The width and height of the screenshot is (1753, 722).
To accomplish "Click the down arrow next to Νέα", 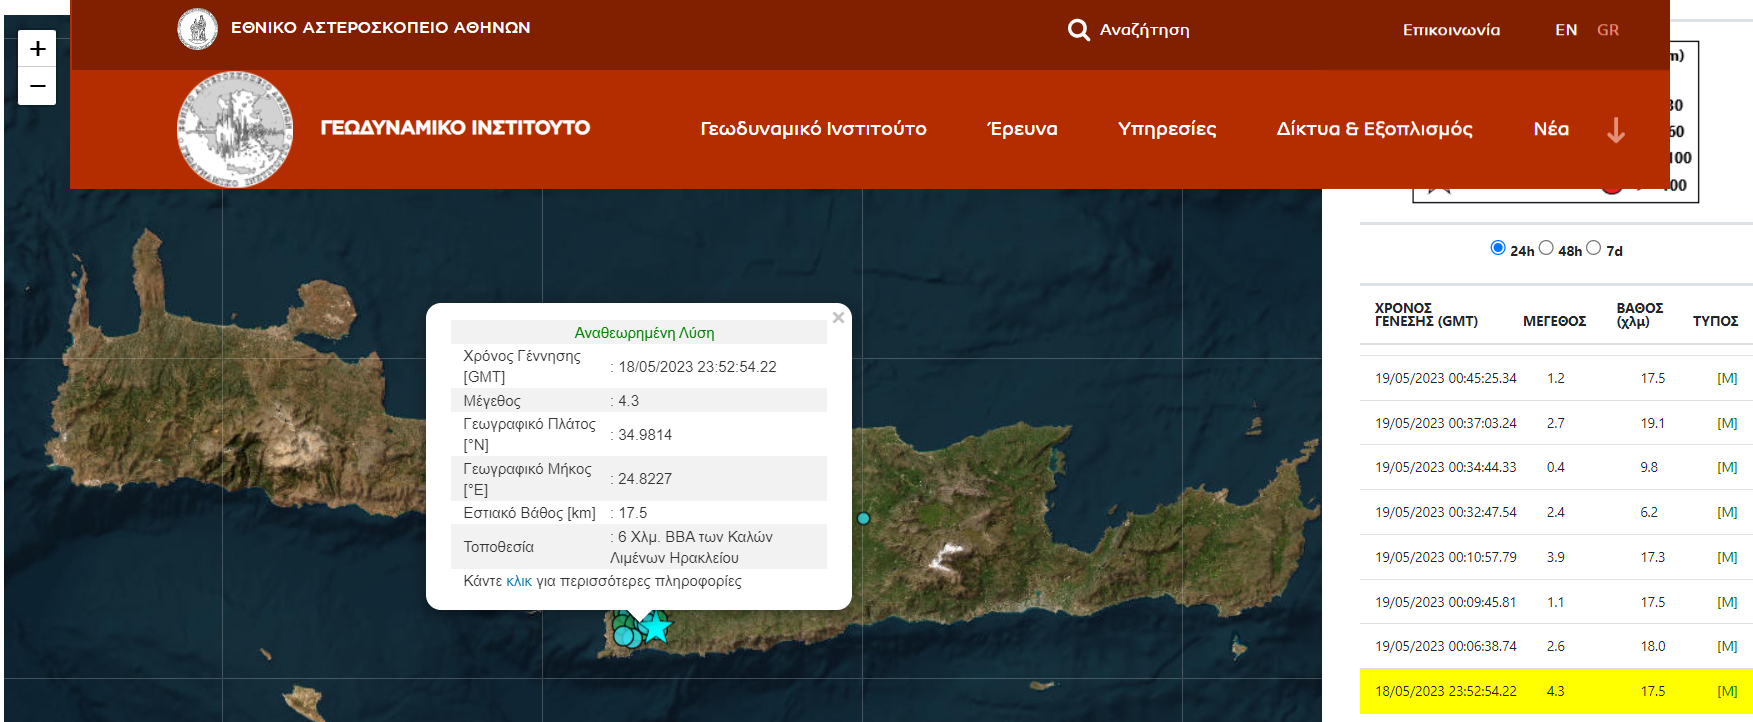I will coord(1616,130).
